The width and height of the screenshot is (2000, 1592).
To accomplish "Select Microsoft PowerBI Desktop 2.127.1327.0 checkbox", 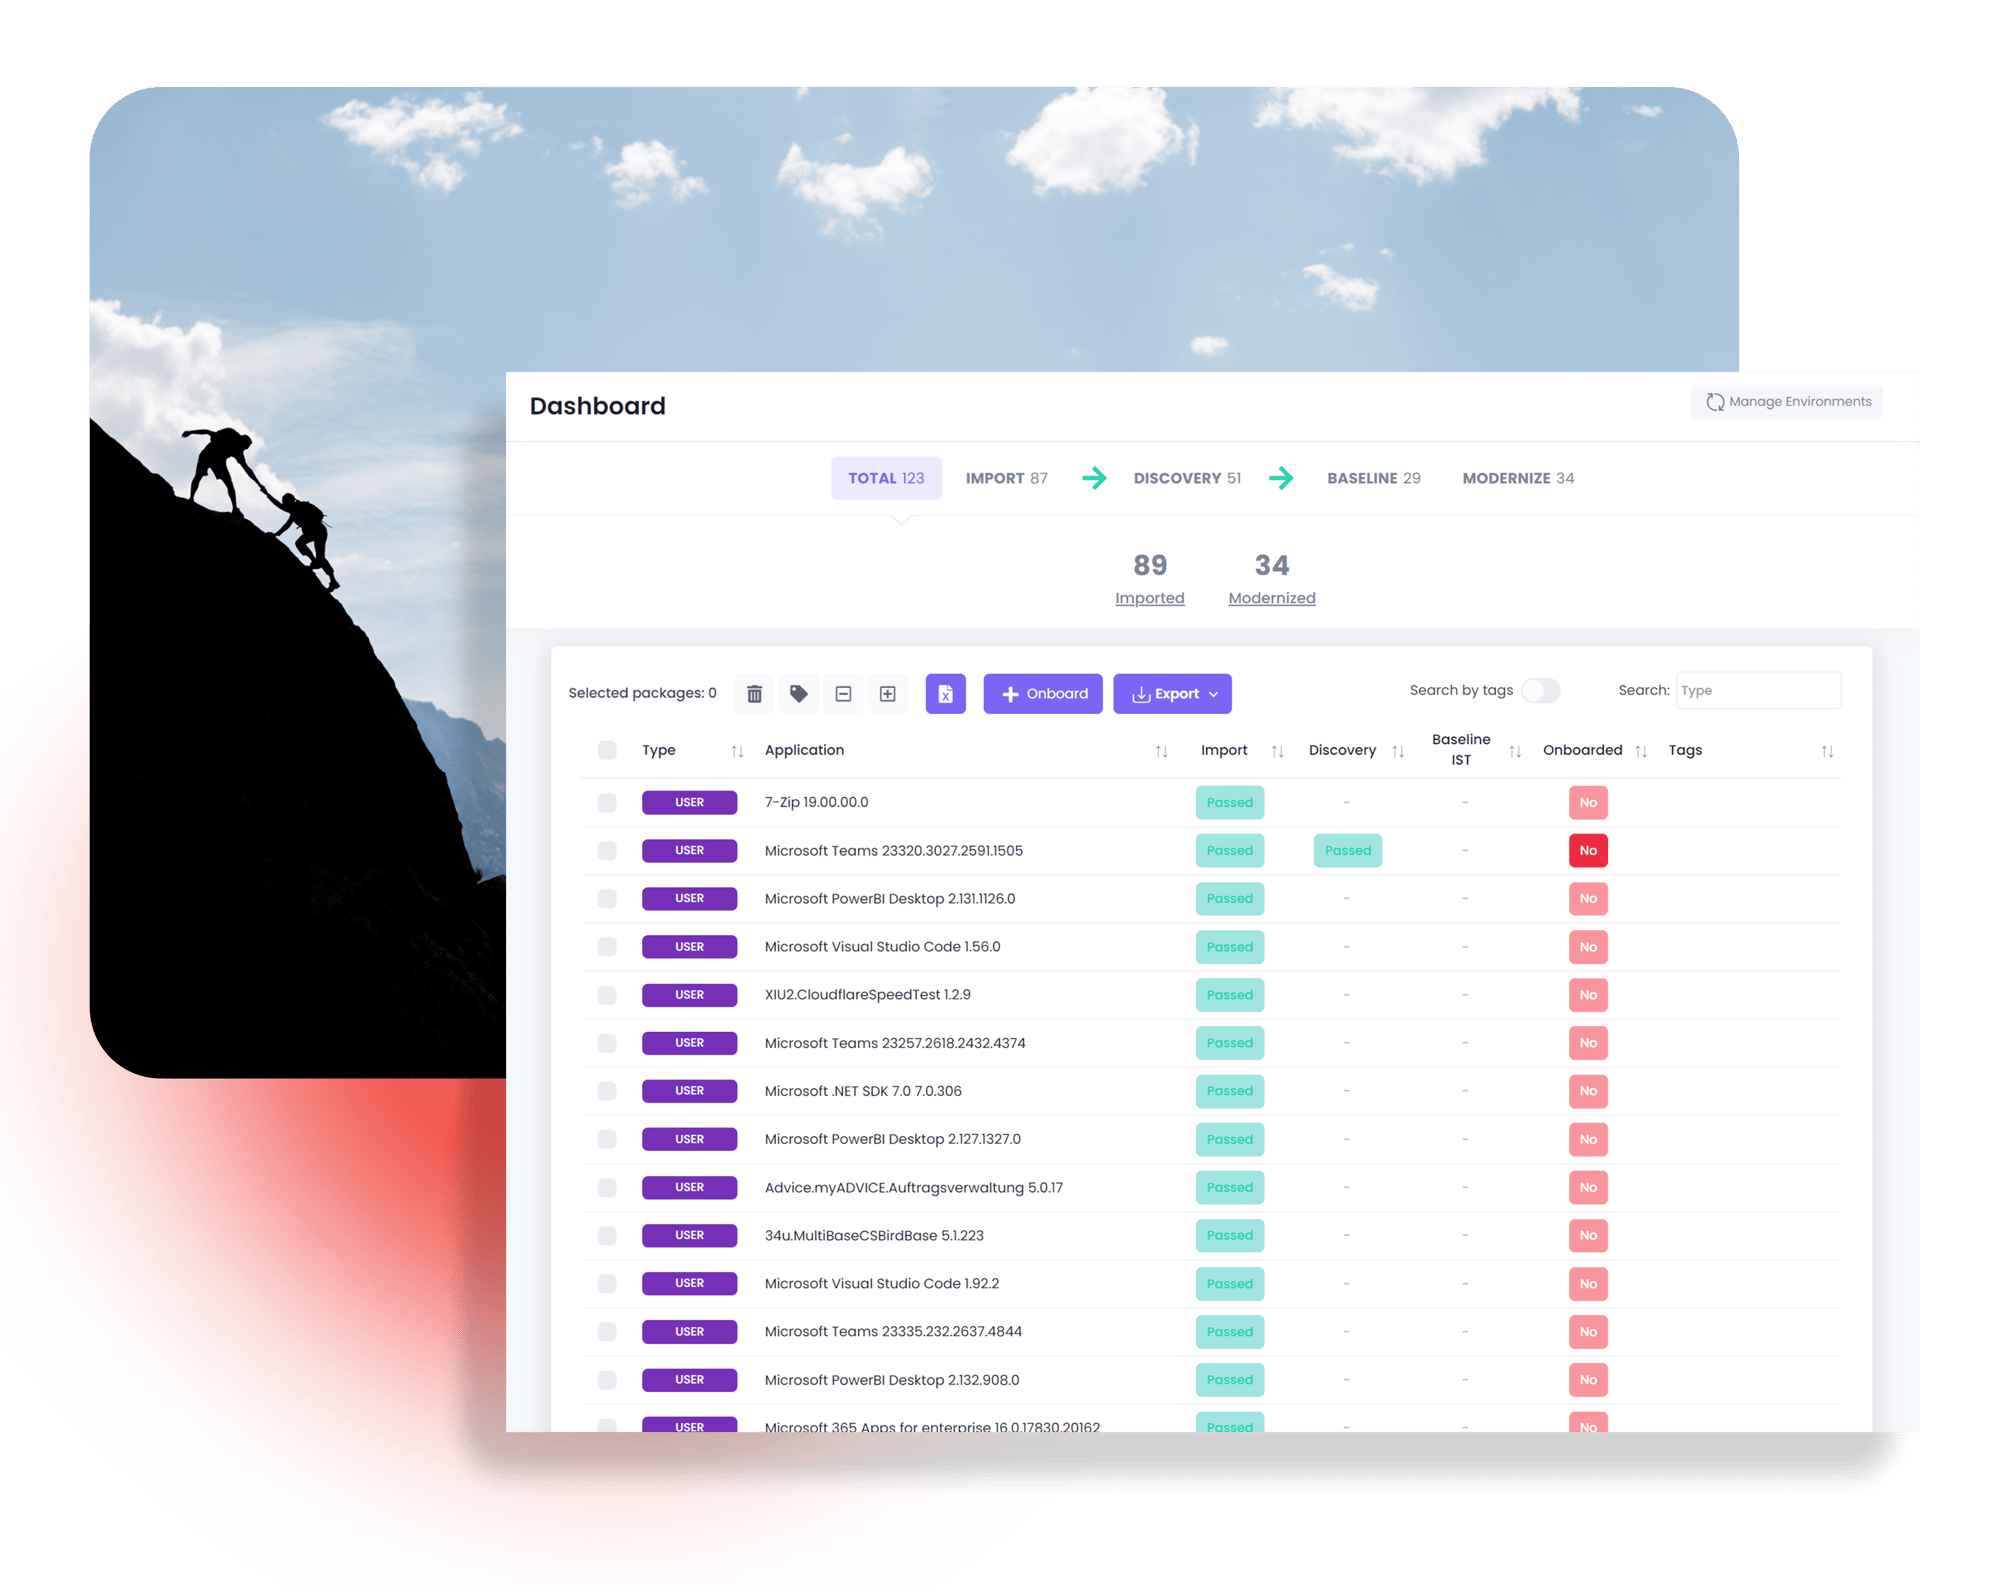I will [607, 1139].
